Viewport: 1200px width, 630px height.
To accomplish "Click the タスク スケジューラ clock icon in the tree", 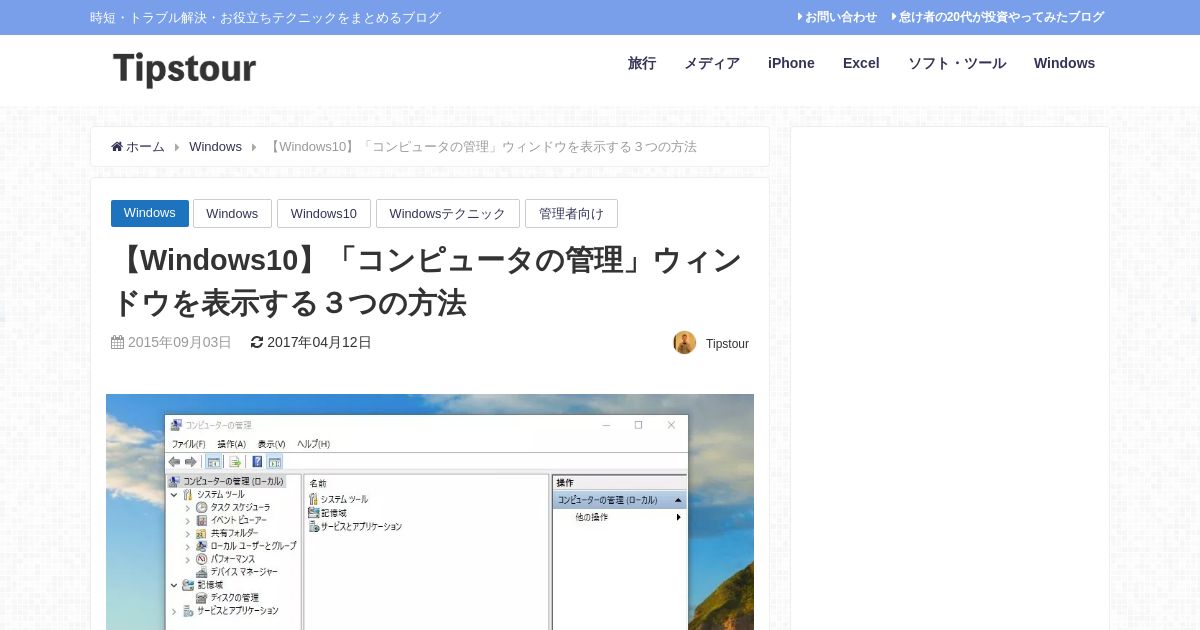I will click(x=201, y=507).
